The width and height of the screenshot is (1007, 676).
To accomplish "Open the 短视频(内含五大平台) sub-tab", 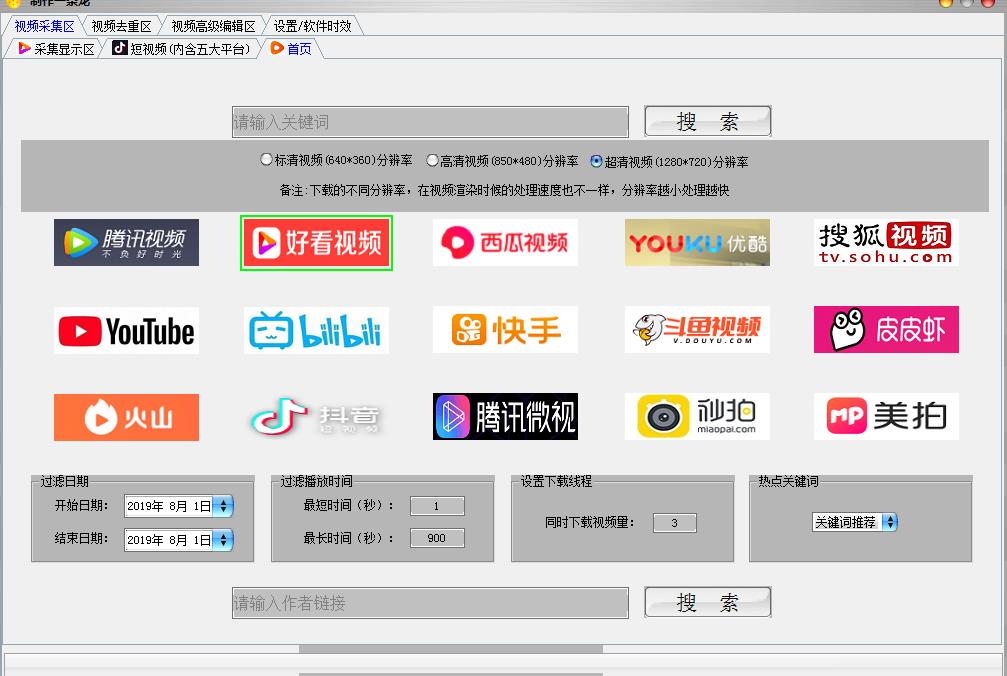I will pos(181,49).
